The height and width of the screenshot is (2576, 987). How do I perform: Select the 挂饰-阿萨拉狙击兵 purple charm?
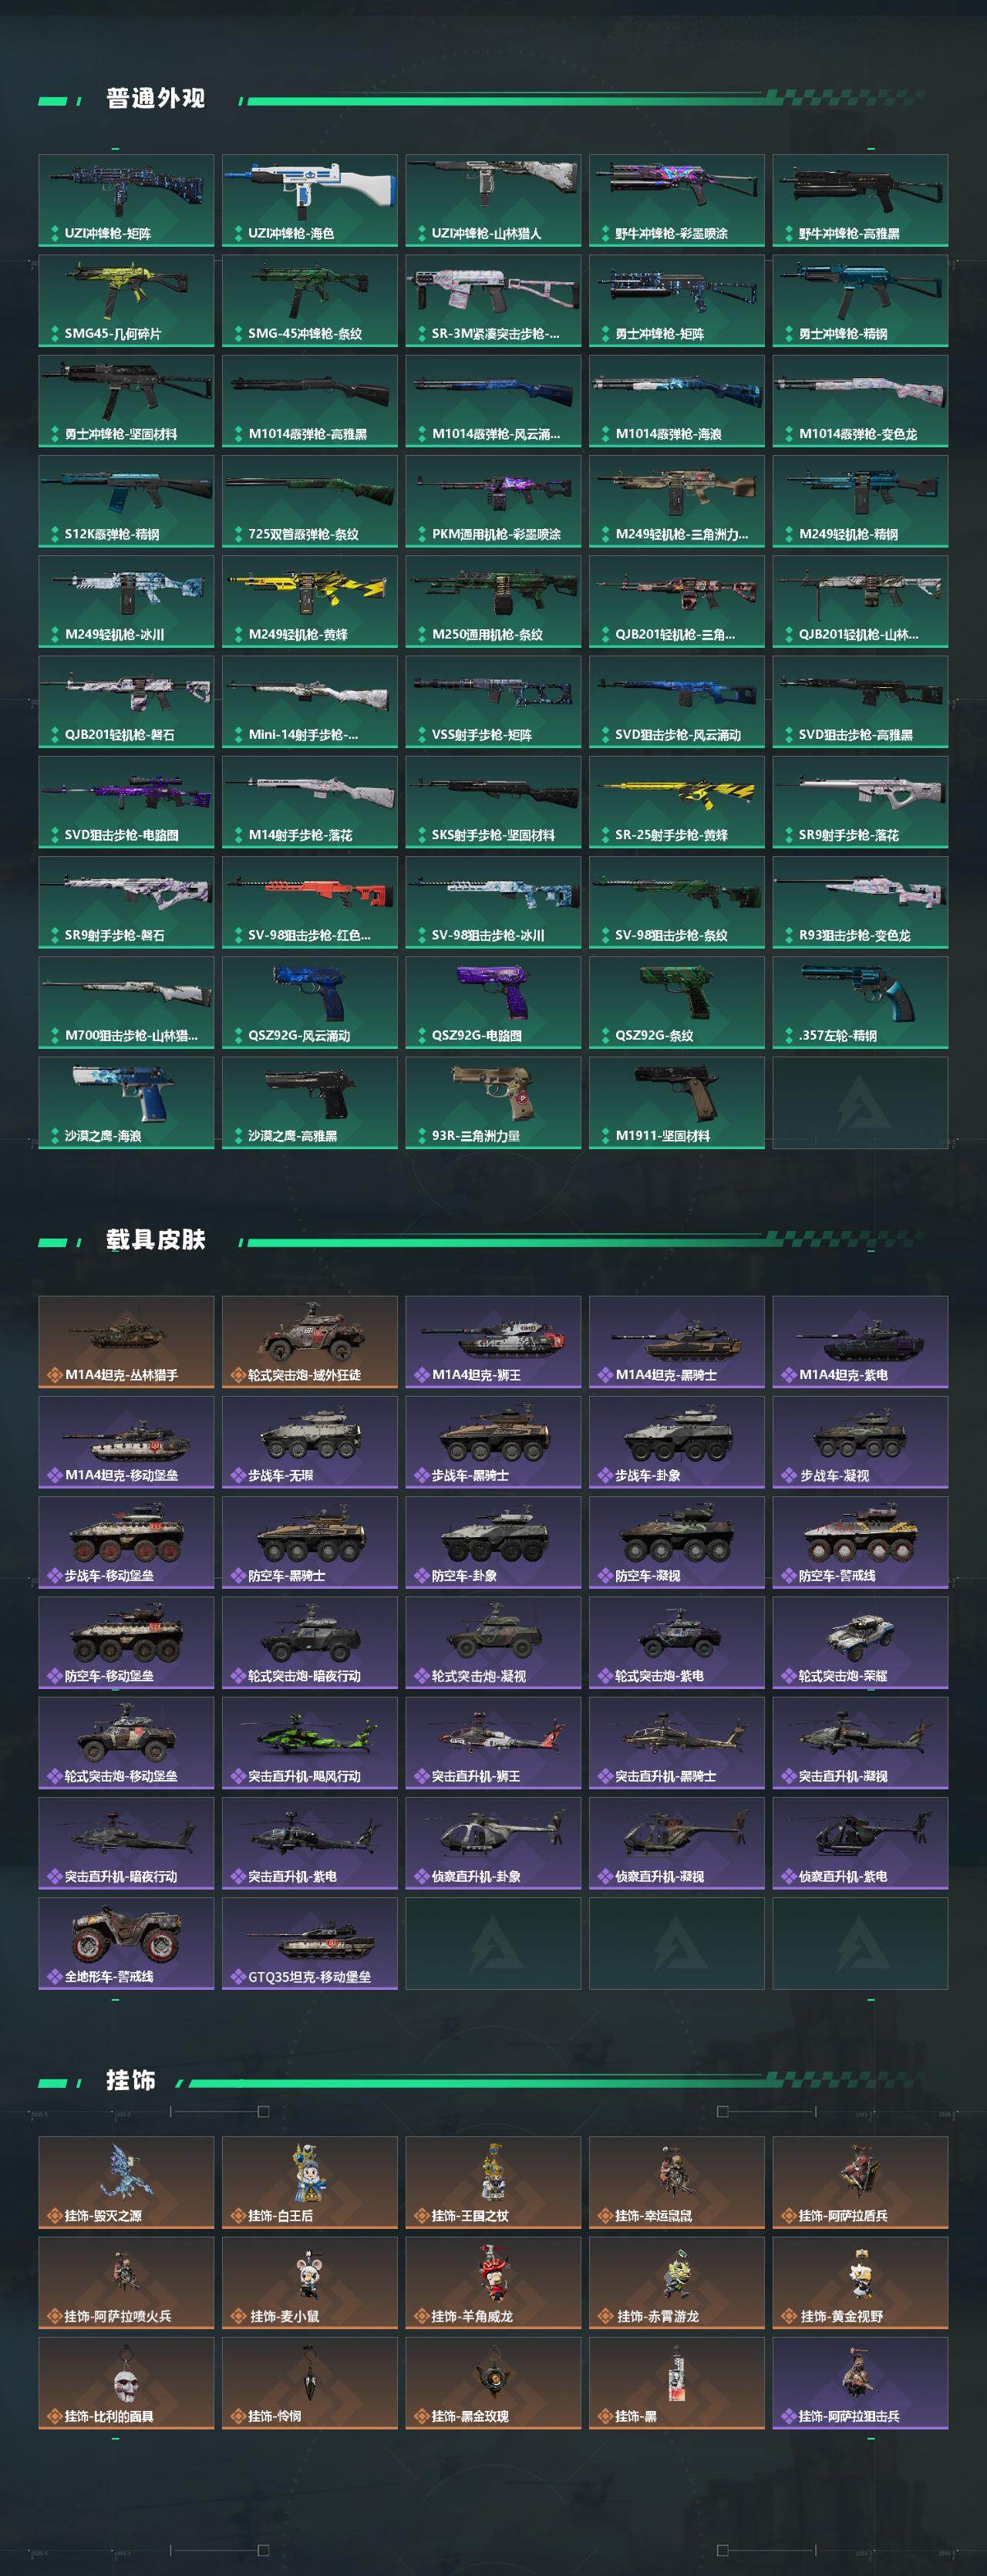click(860, 2383)
